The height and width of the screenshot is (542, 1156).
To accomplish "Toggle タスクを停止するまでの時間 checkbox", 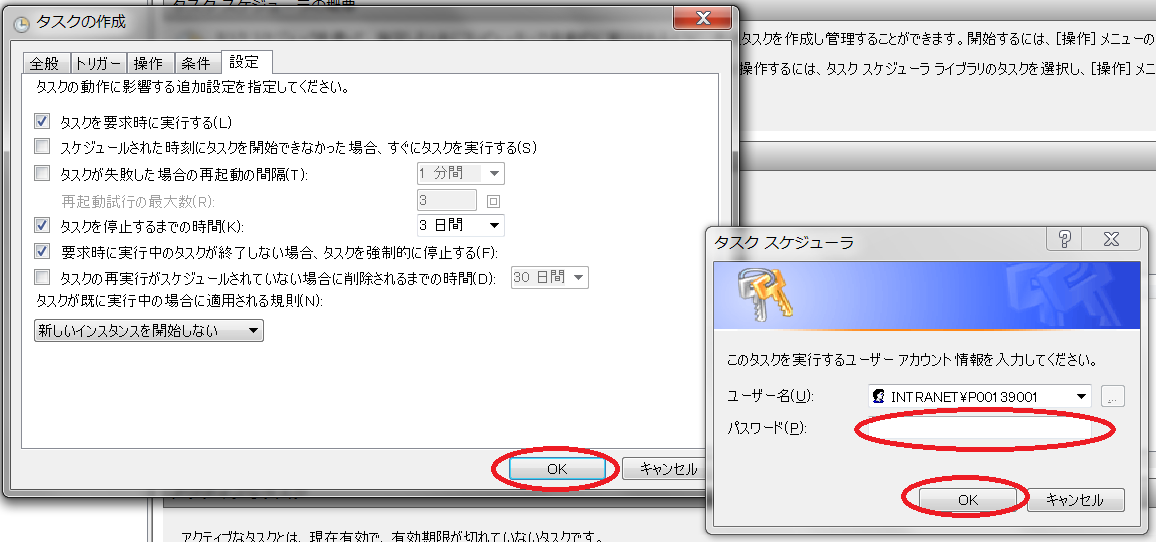I will (x=42, y=226).
